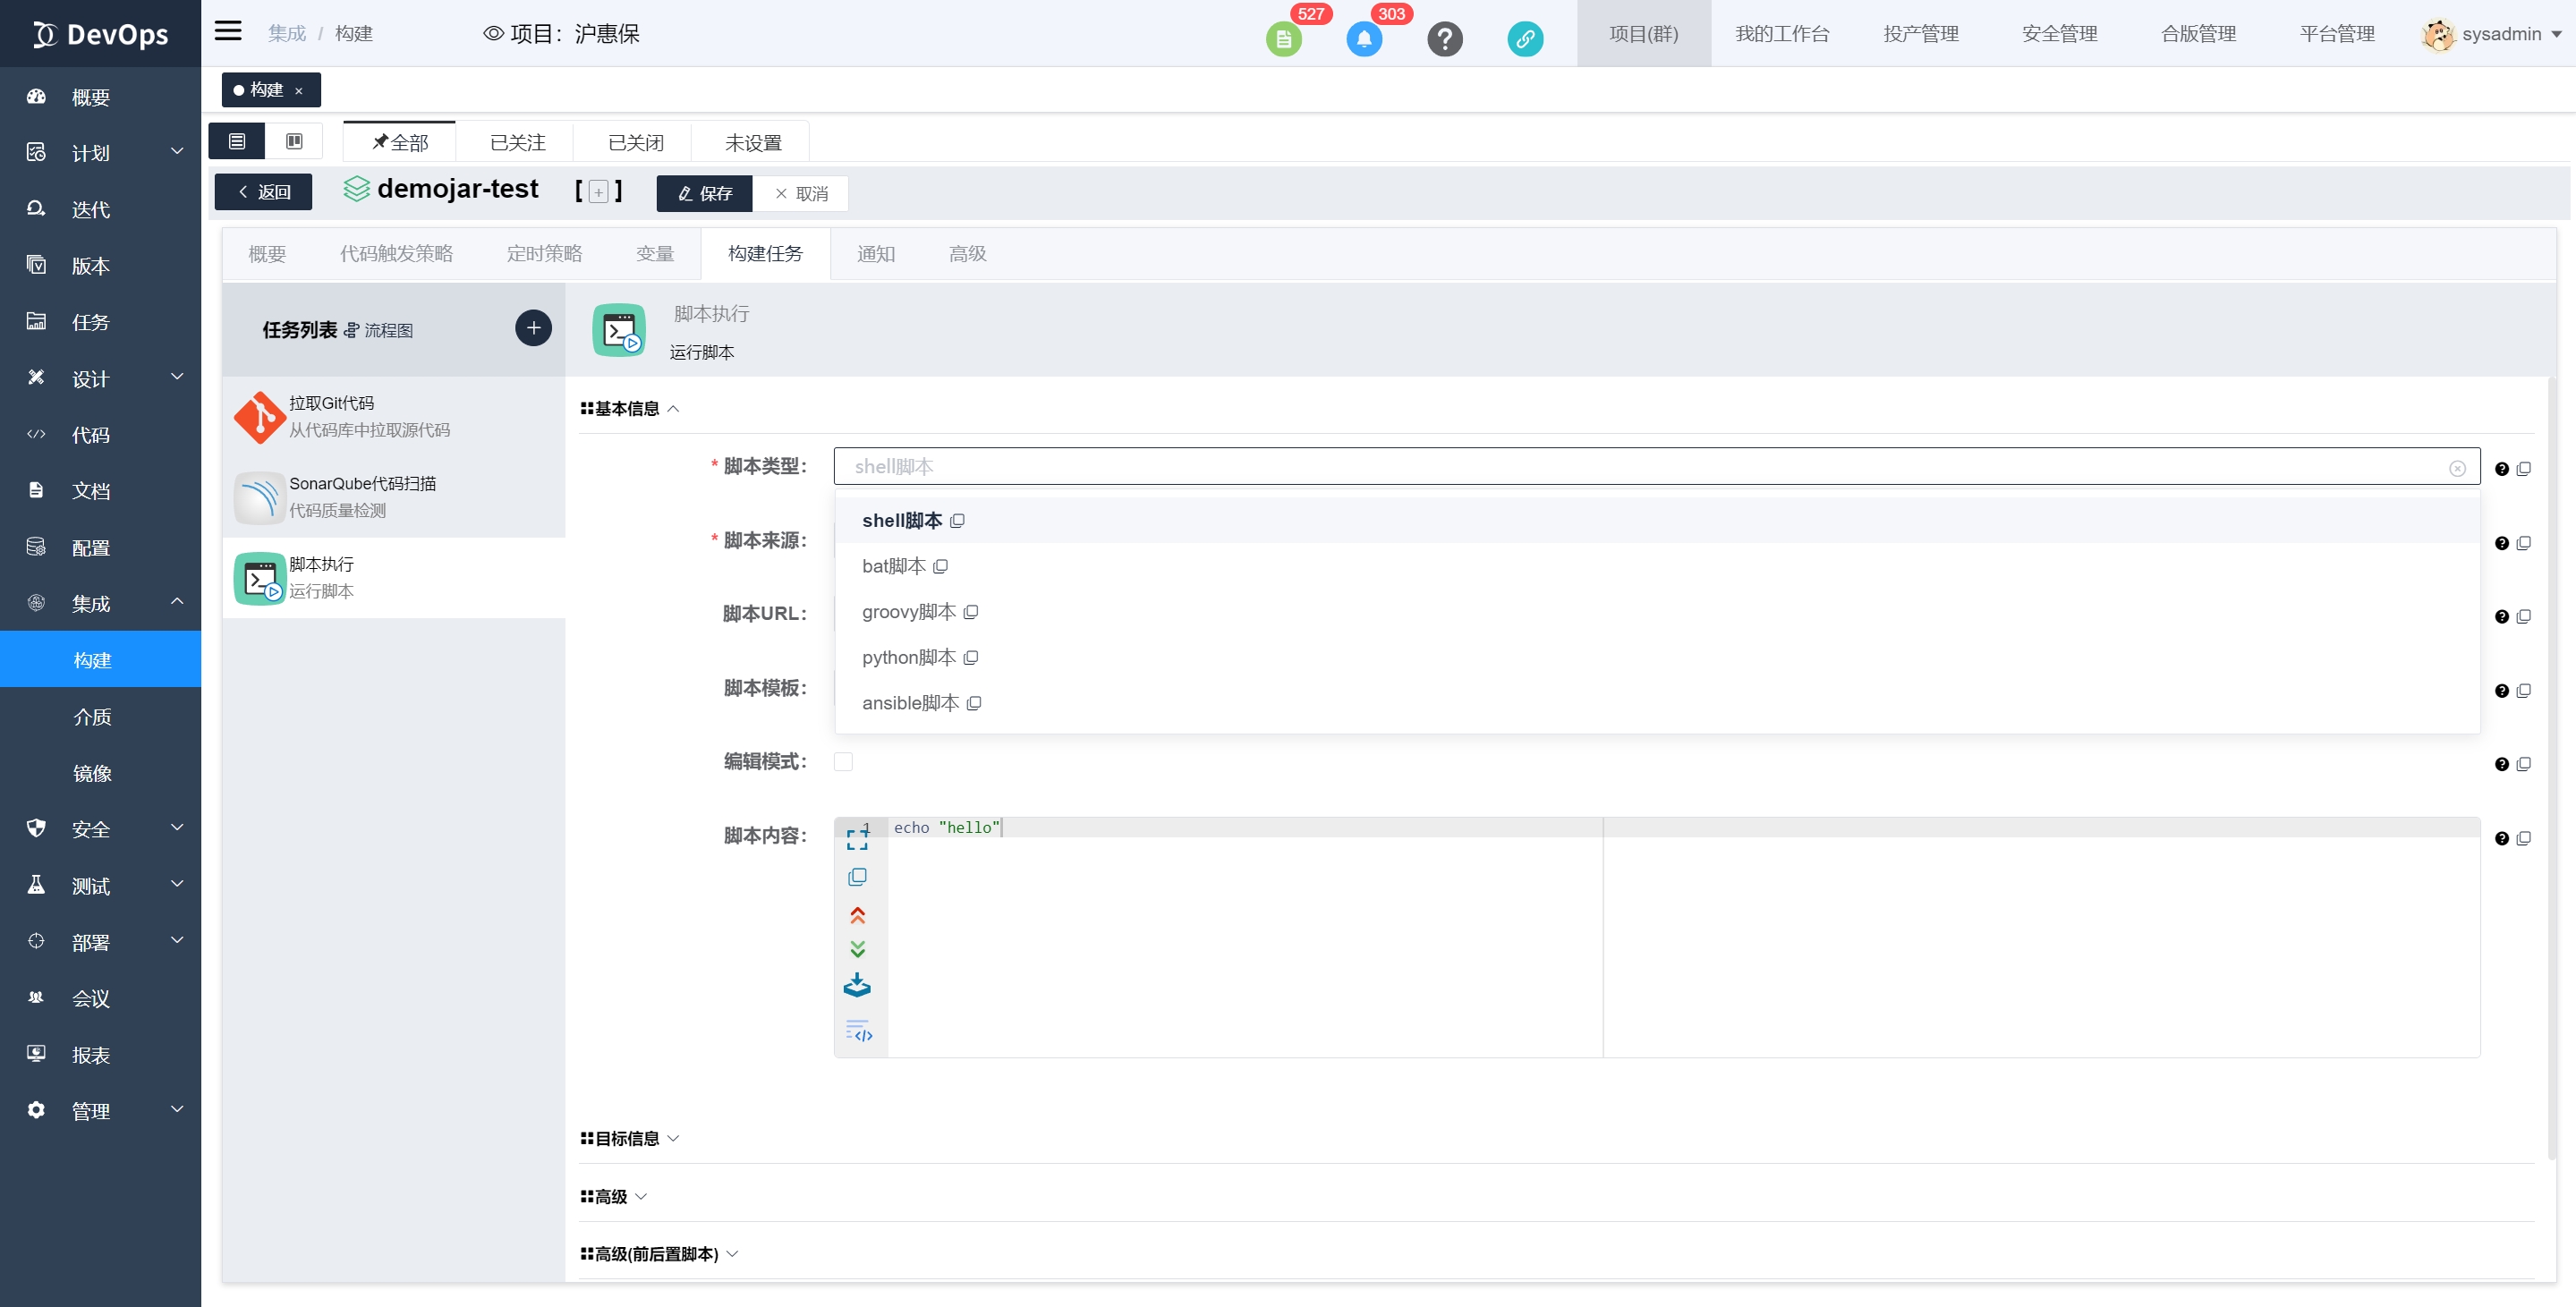This screenshot has width=2576, height=1307.
Task: Click the 返回 button
Action: (263, 192)
